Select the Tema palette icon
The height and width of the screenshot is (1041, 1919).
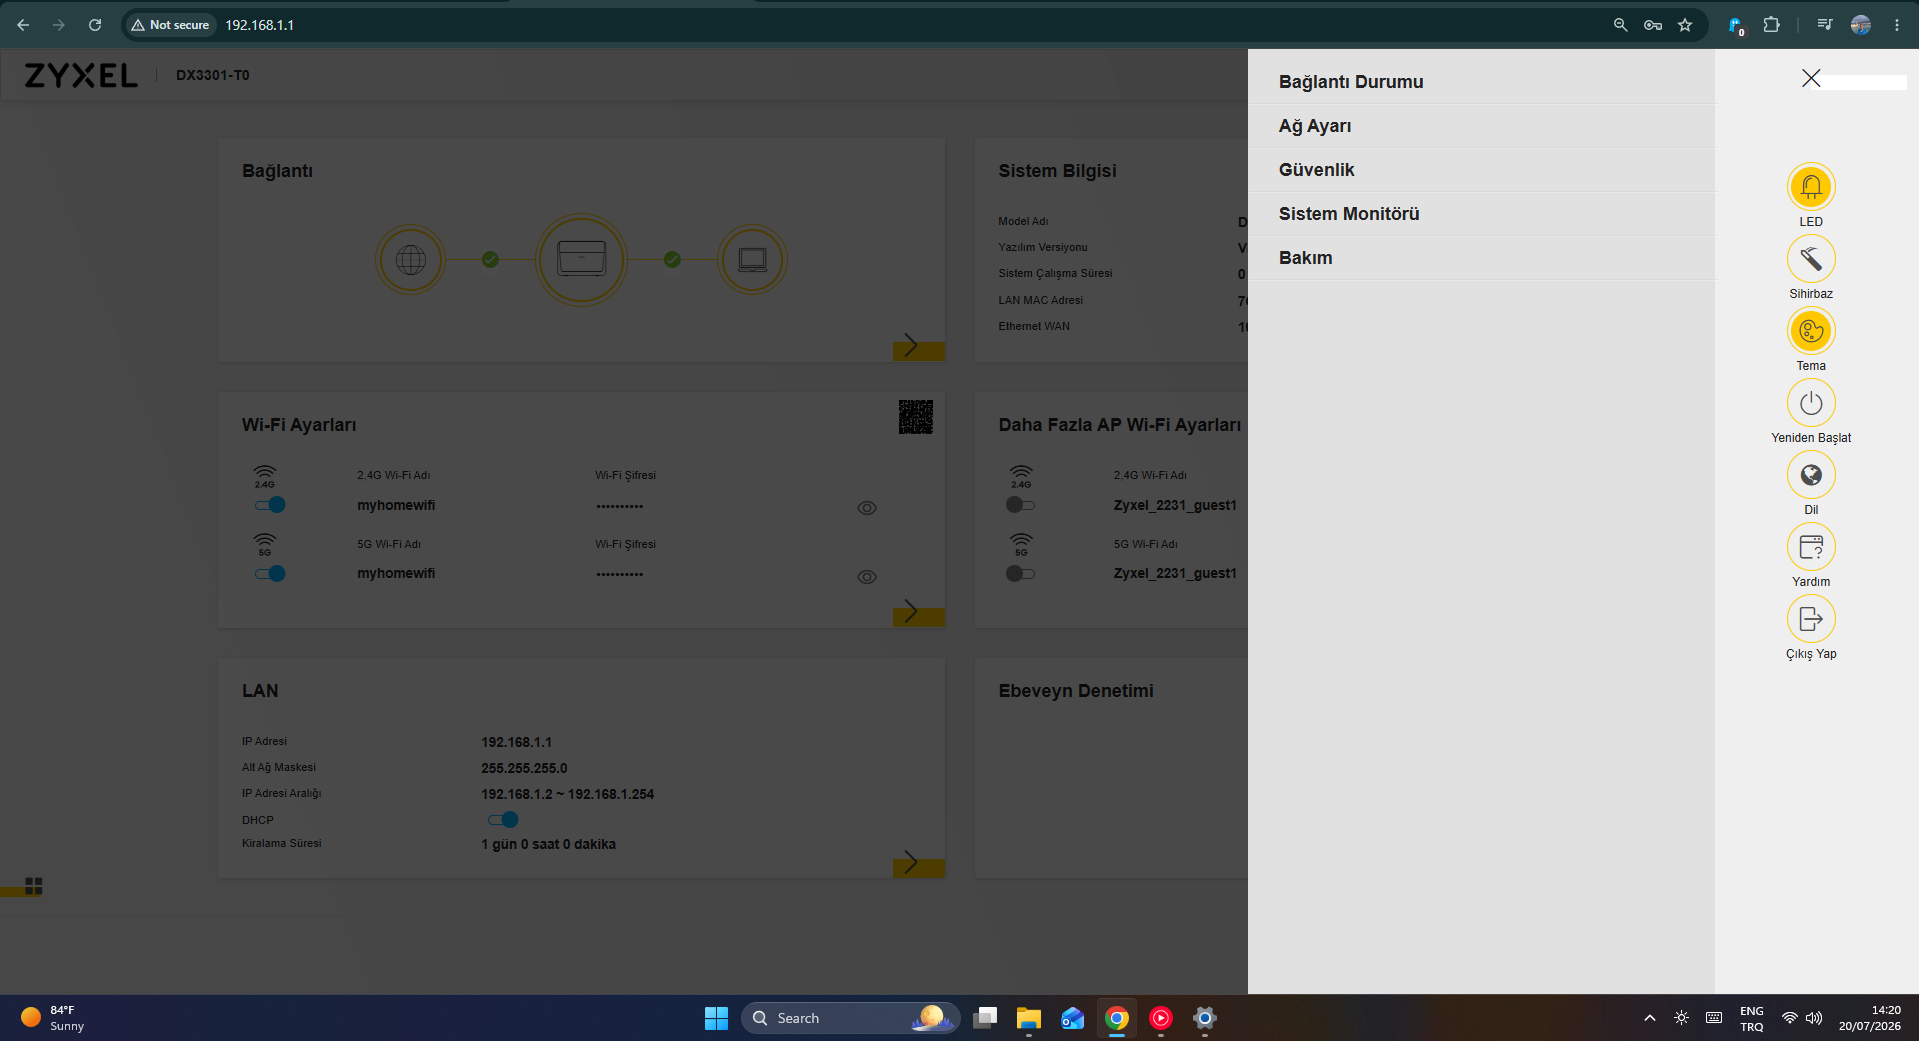pos(1811,331)
